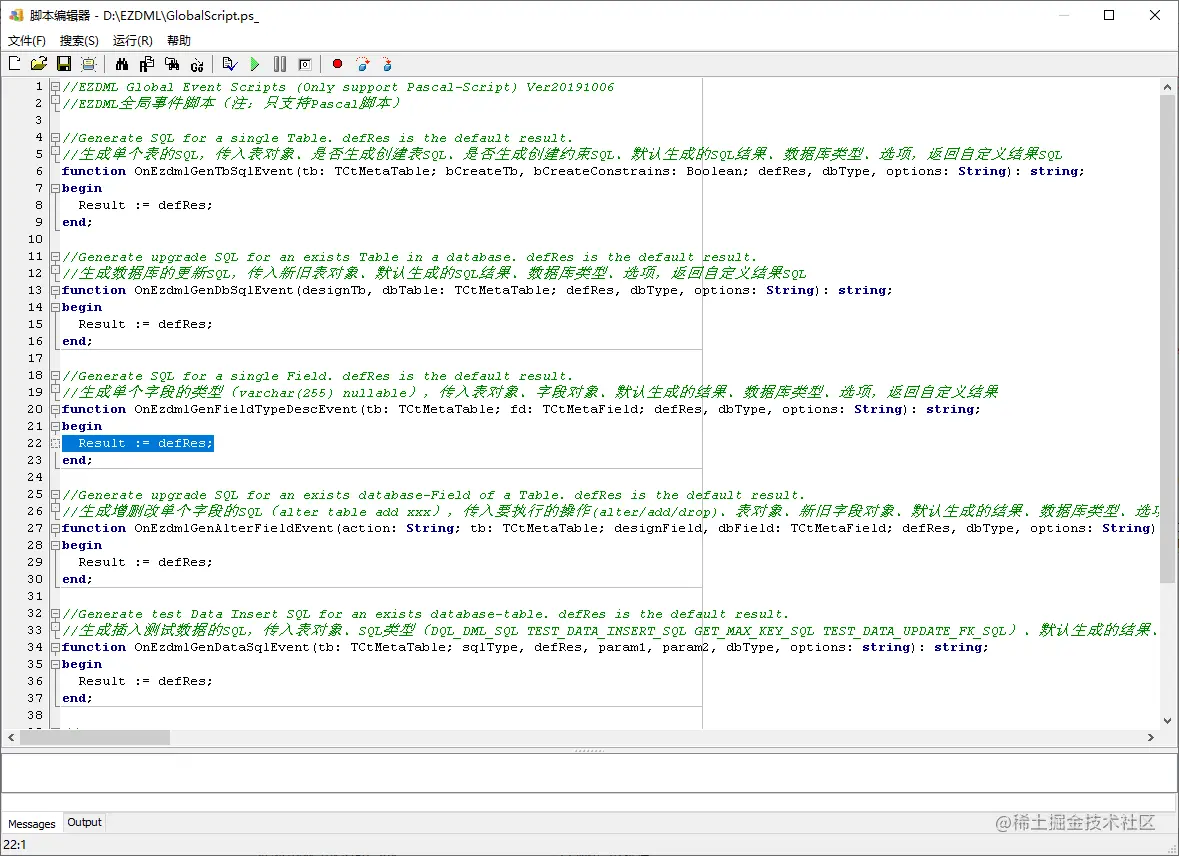Click line number 31 in the gutter
1179x856 pixels.
35,596
